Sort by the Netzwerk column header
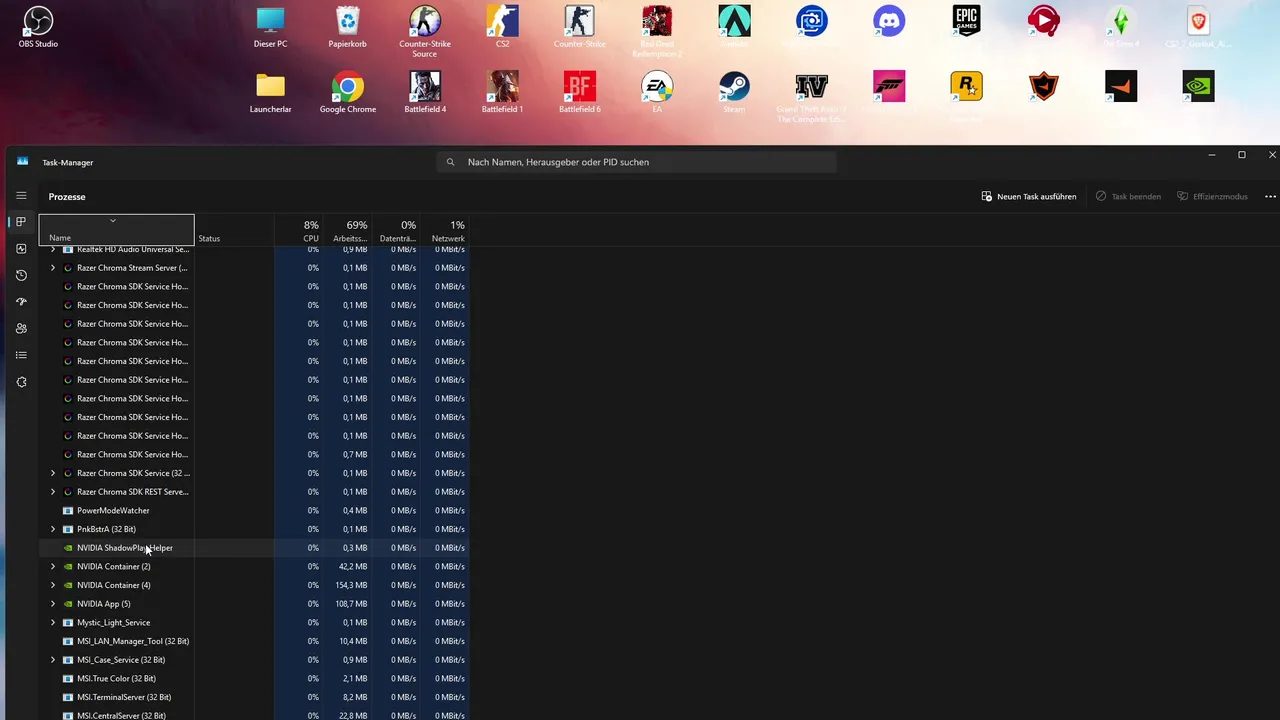 tap(445, 230)
